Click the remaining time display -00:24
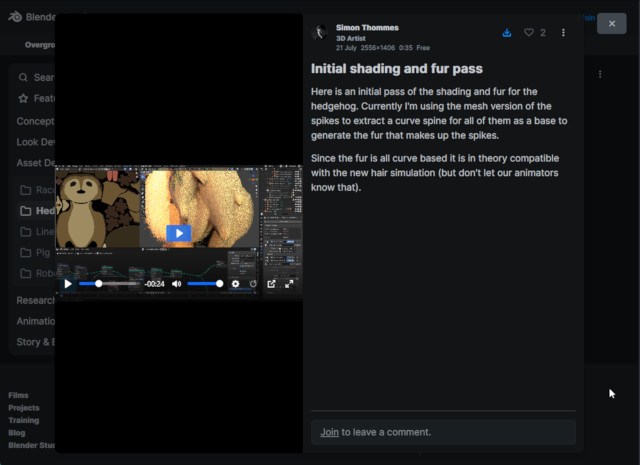The image size is (640, 465). pos(155,284)
